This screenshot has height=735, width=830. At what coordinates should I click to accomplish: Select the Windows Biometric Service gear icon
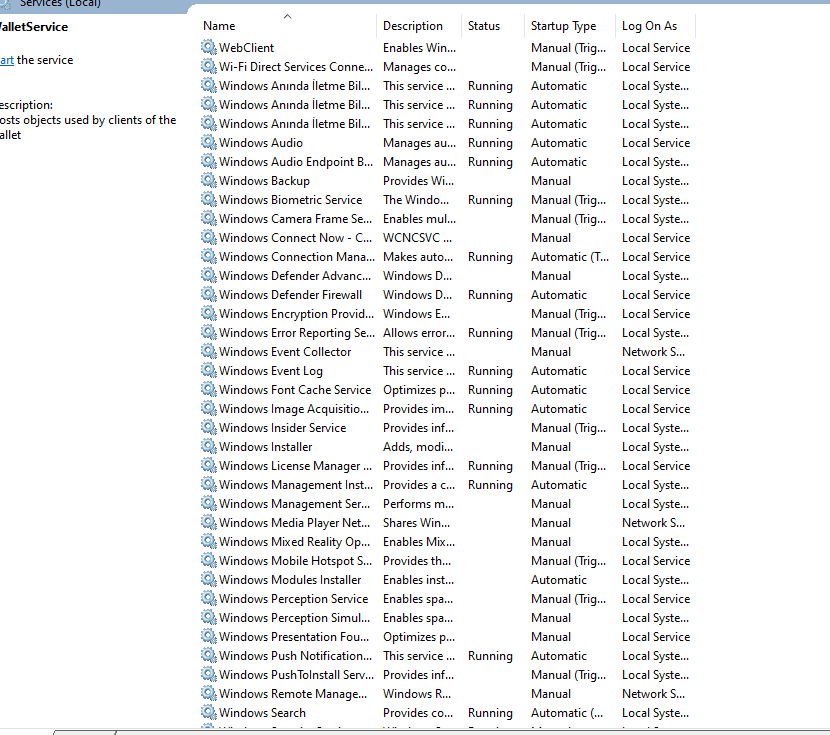click(209, 200)
